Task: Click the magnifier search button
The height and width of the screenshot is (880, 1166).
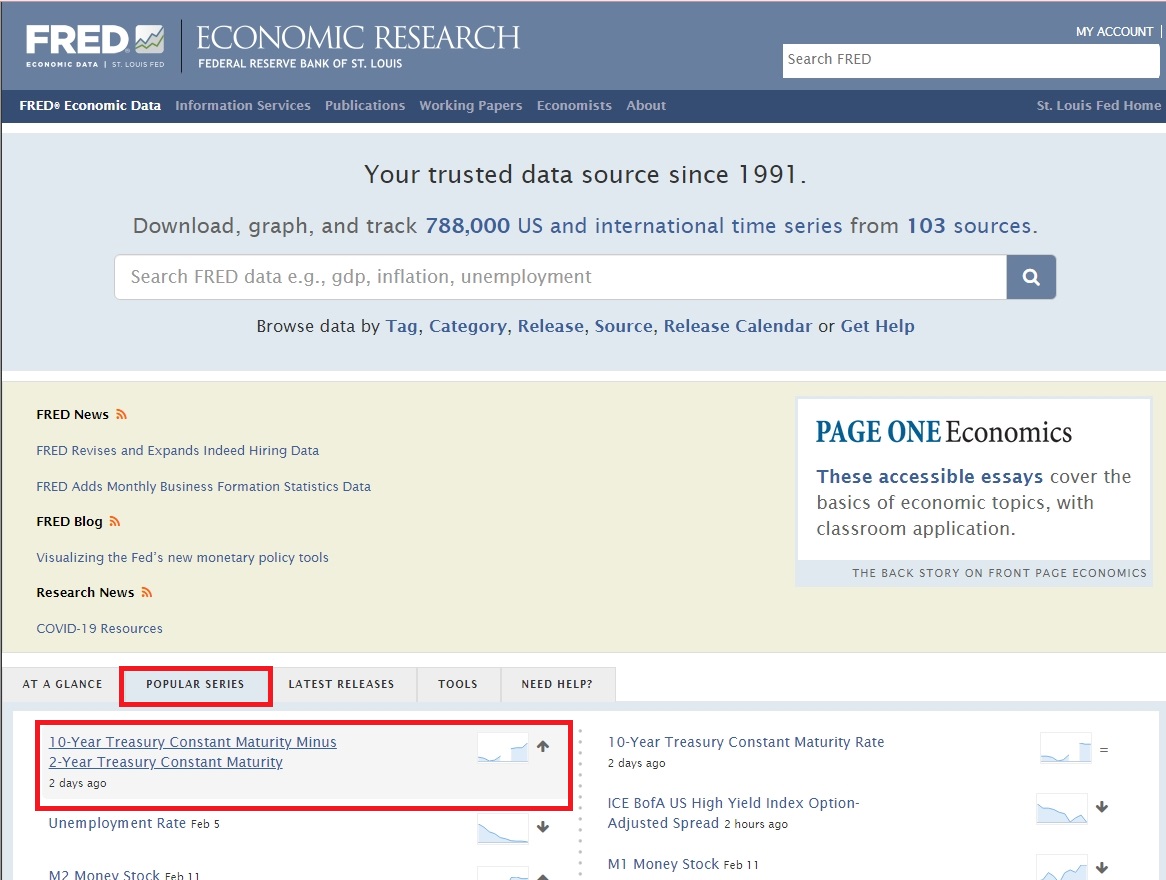Action: pos(1031,277)
